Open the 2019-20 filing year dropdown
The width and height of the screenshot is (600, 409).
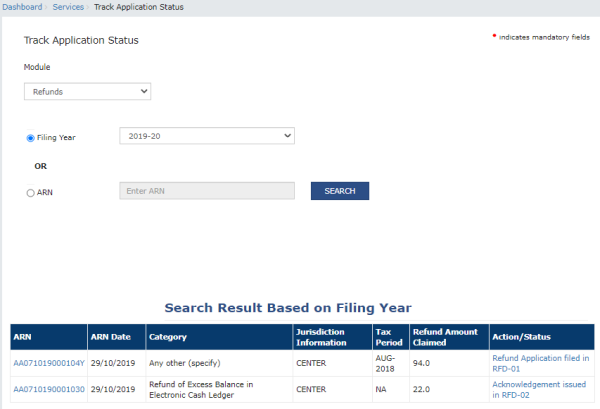206,135
